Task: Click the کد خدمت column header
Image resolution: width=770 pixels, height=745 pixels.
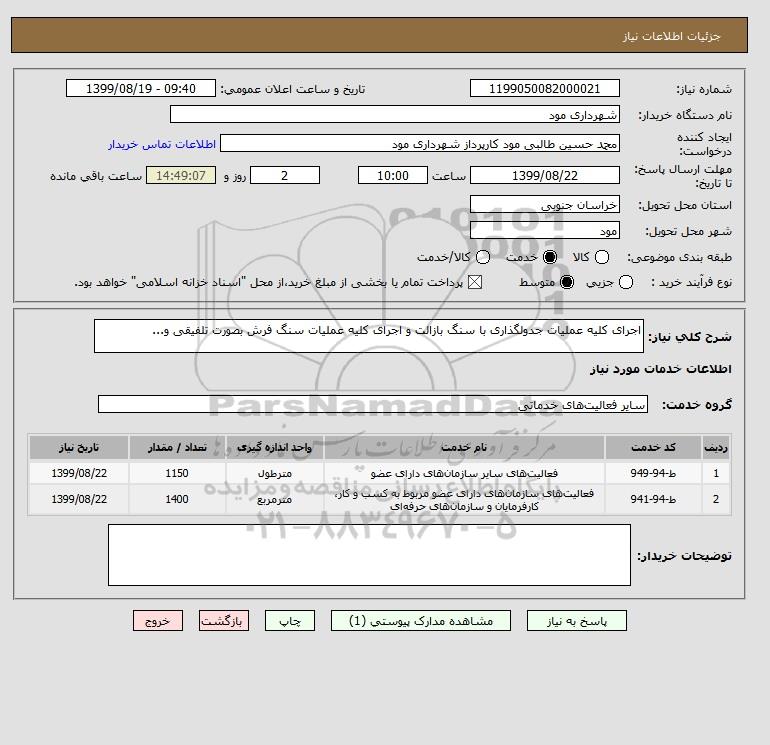Action: coord(653,447)
